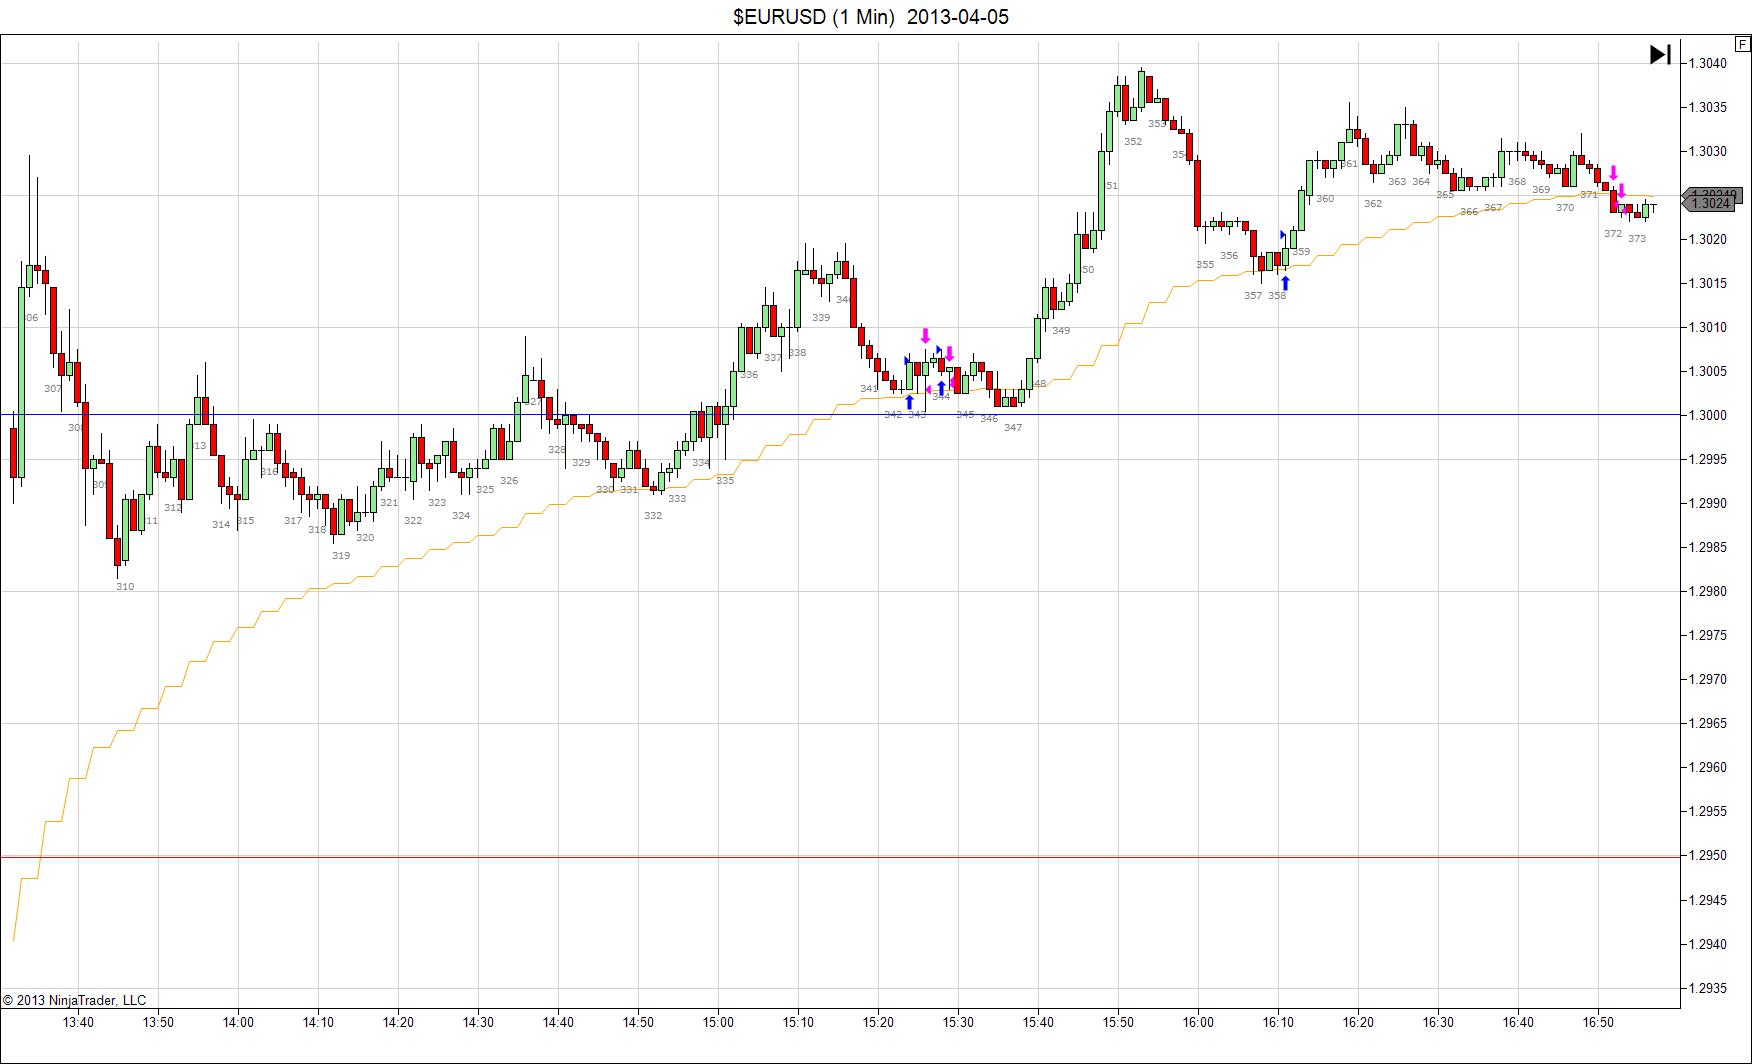This screenshot has width=1752, height=1064.
Task: Click the 13:40 time axis label
Action: coord(78,1022)
